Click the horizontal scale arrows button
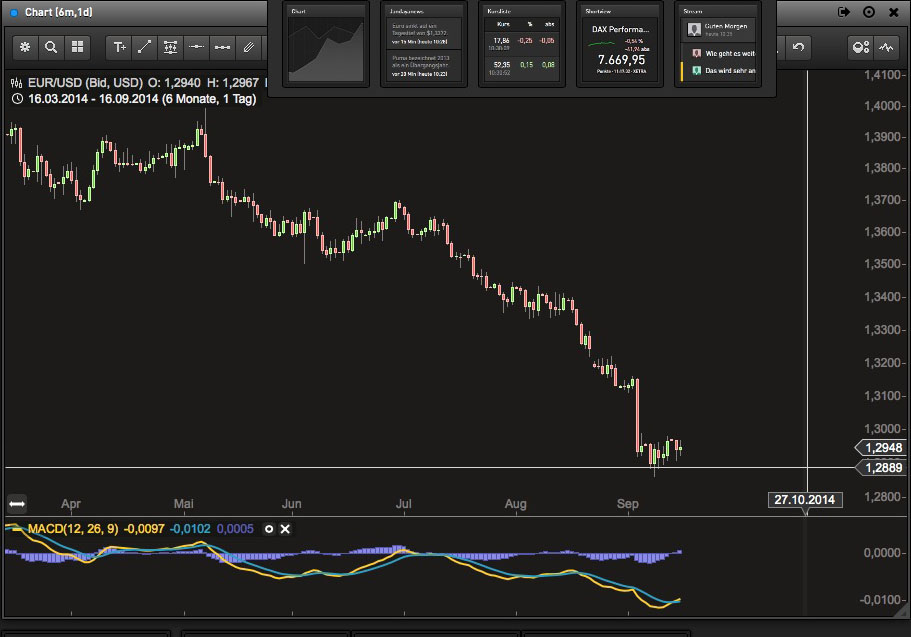 [x=17, y=504]
